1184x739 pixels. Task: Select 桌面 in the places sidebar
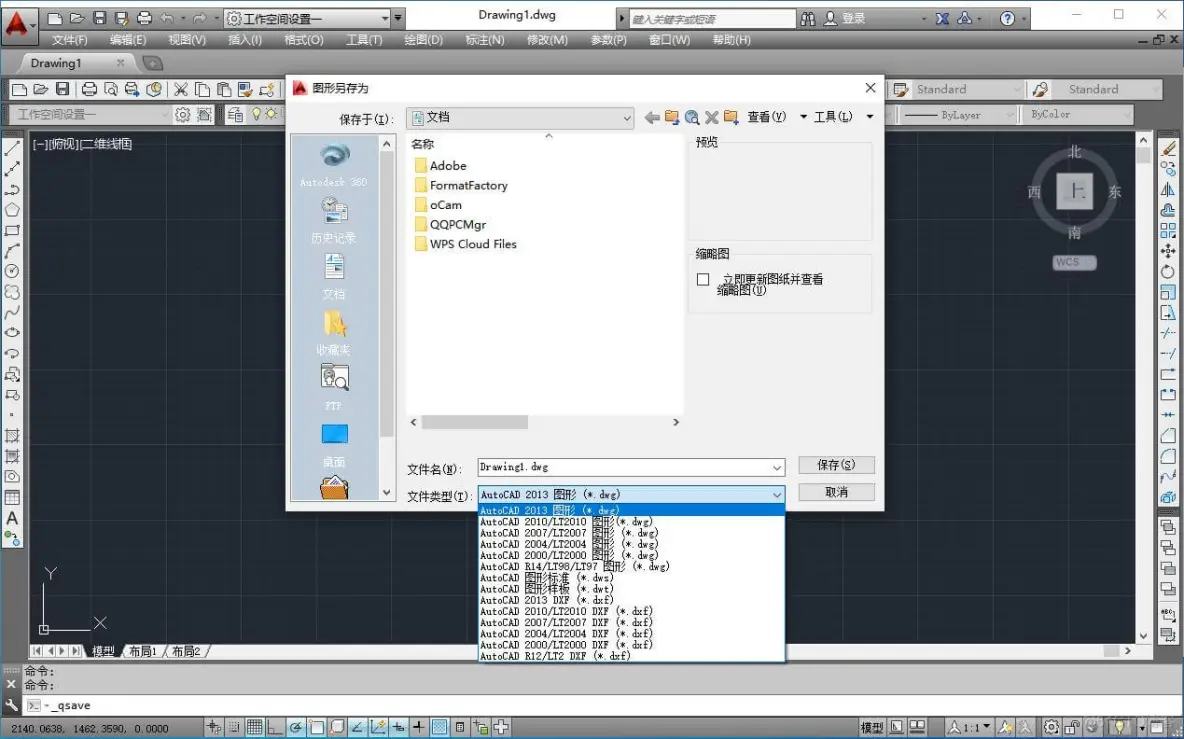[x=334, y=445]
